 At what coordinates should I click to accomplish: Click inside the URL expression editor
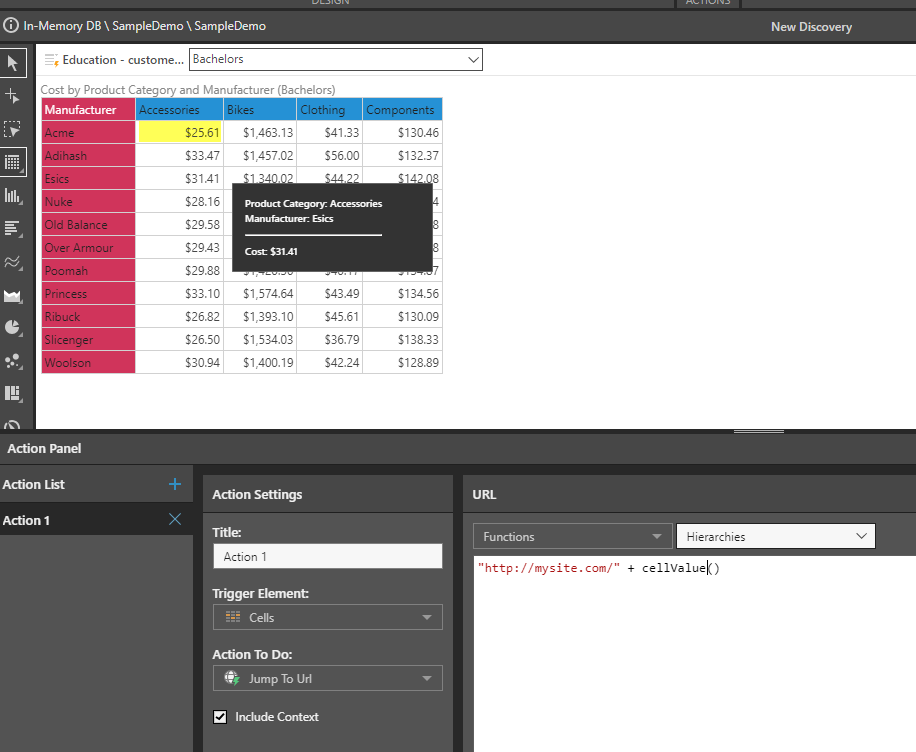[x=695, y=653]
